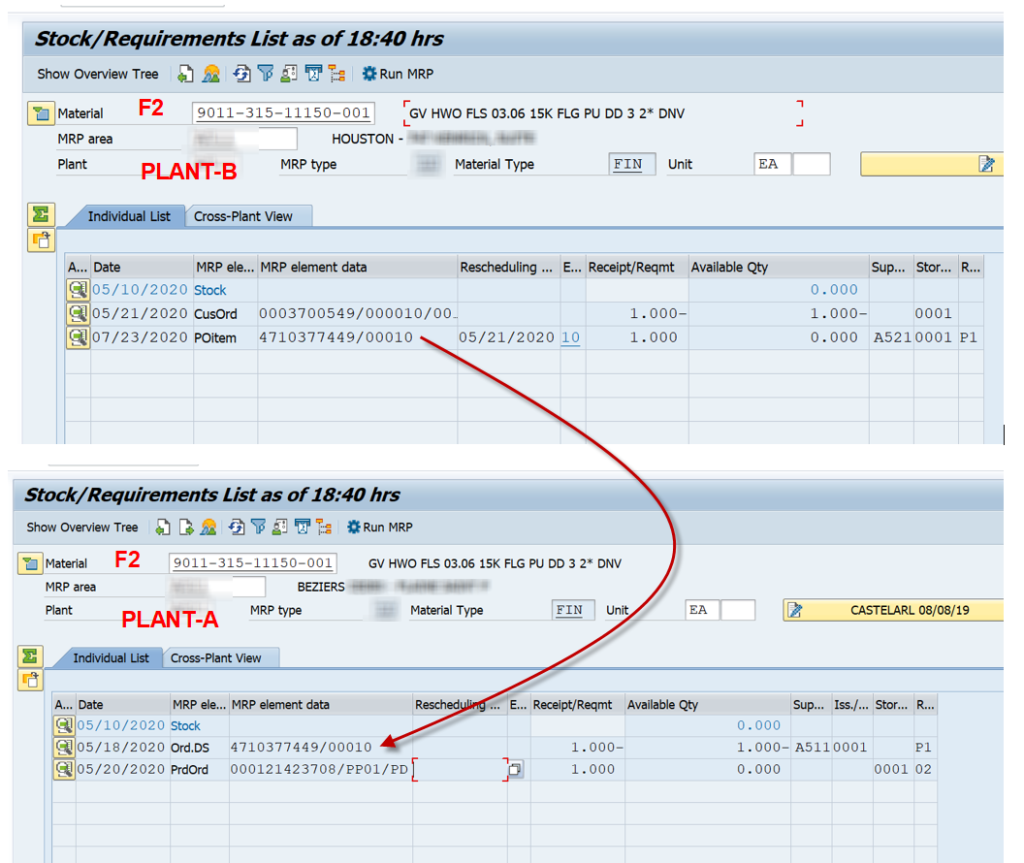Image resolution: width=1024 pixels, height=863 pixels.
Task: Open details magnifier on the Stock row
Action: point(78,290)
